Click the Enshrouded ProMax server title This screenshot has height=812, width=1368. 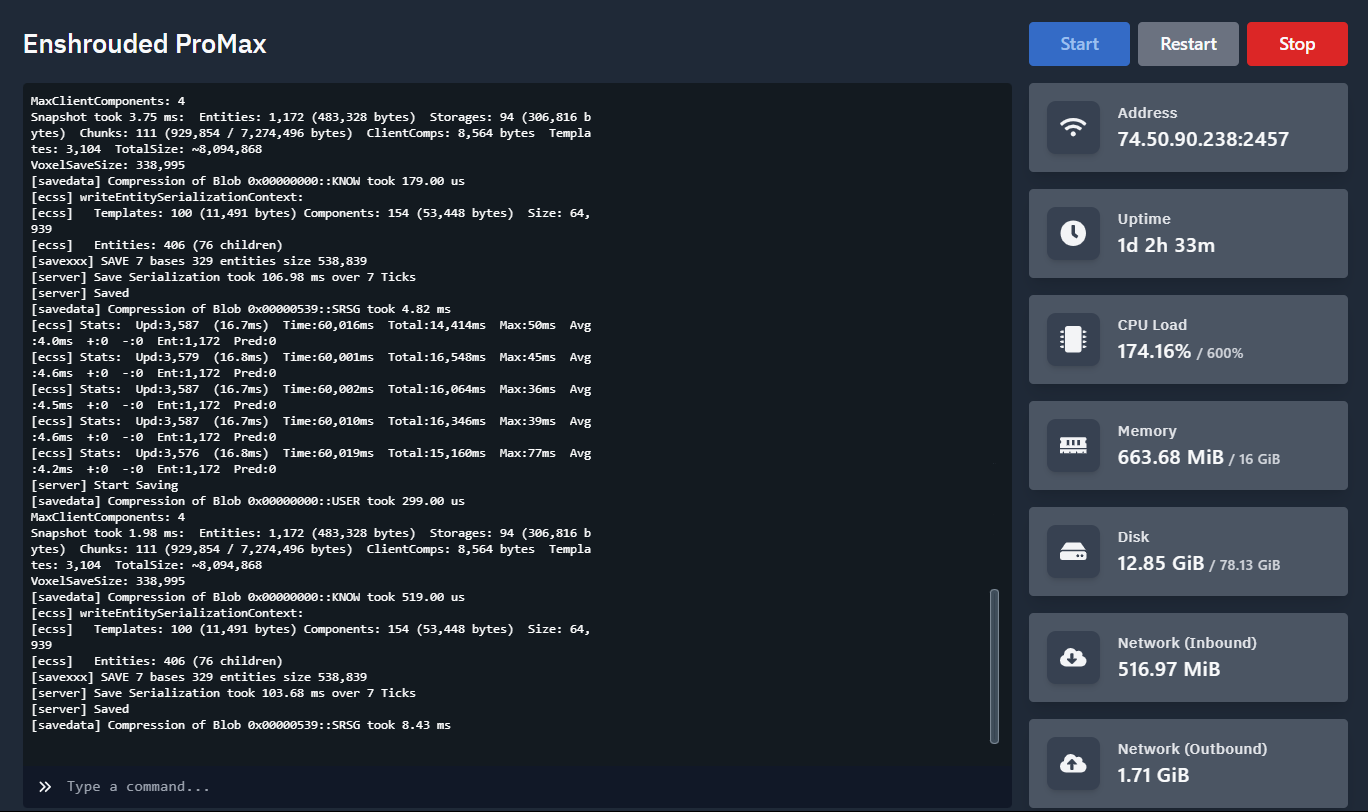pos(145,44)
